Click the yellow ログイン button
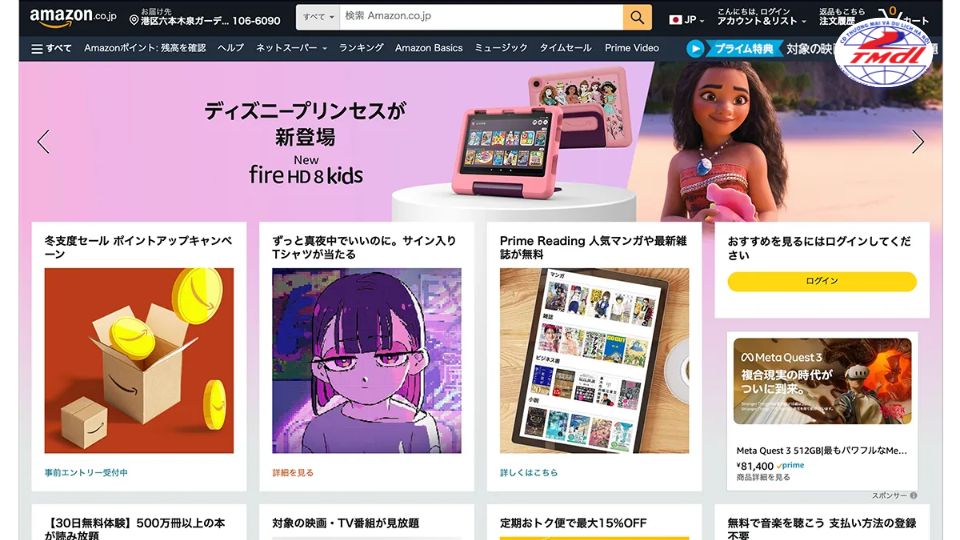This screenshot has height=540, width=960. click(x=822, y=281)
